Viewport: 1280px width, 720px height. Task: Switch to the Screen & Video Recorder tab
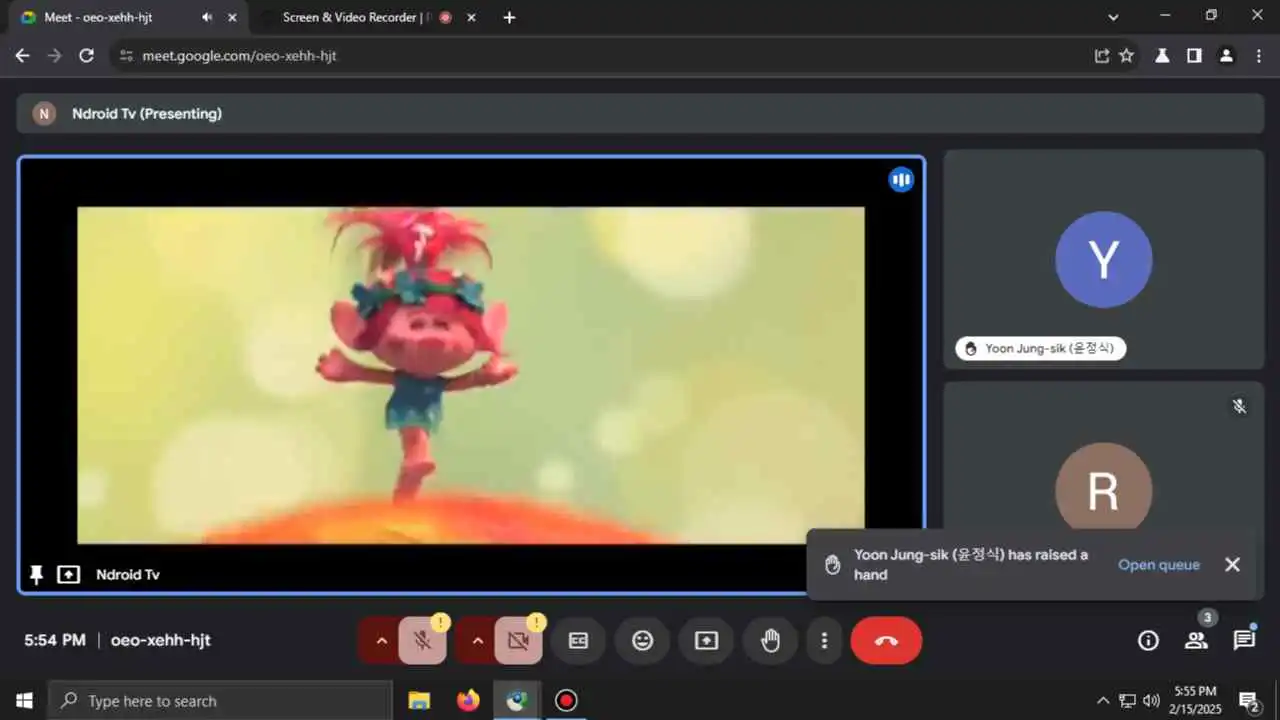(355, 17)
